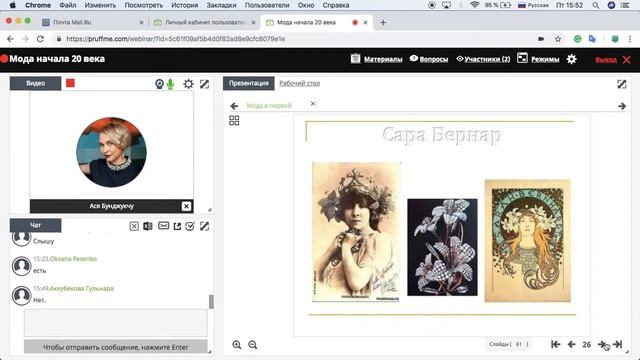640x360 pixels.
Task: Open the Файл menu in menu bar
Action: tap(68, 5)
